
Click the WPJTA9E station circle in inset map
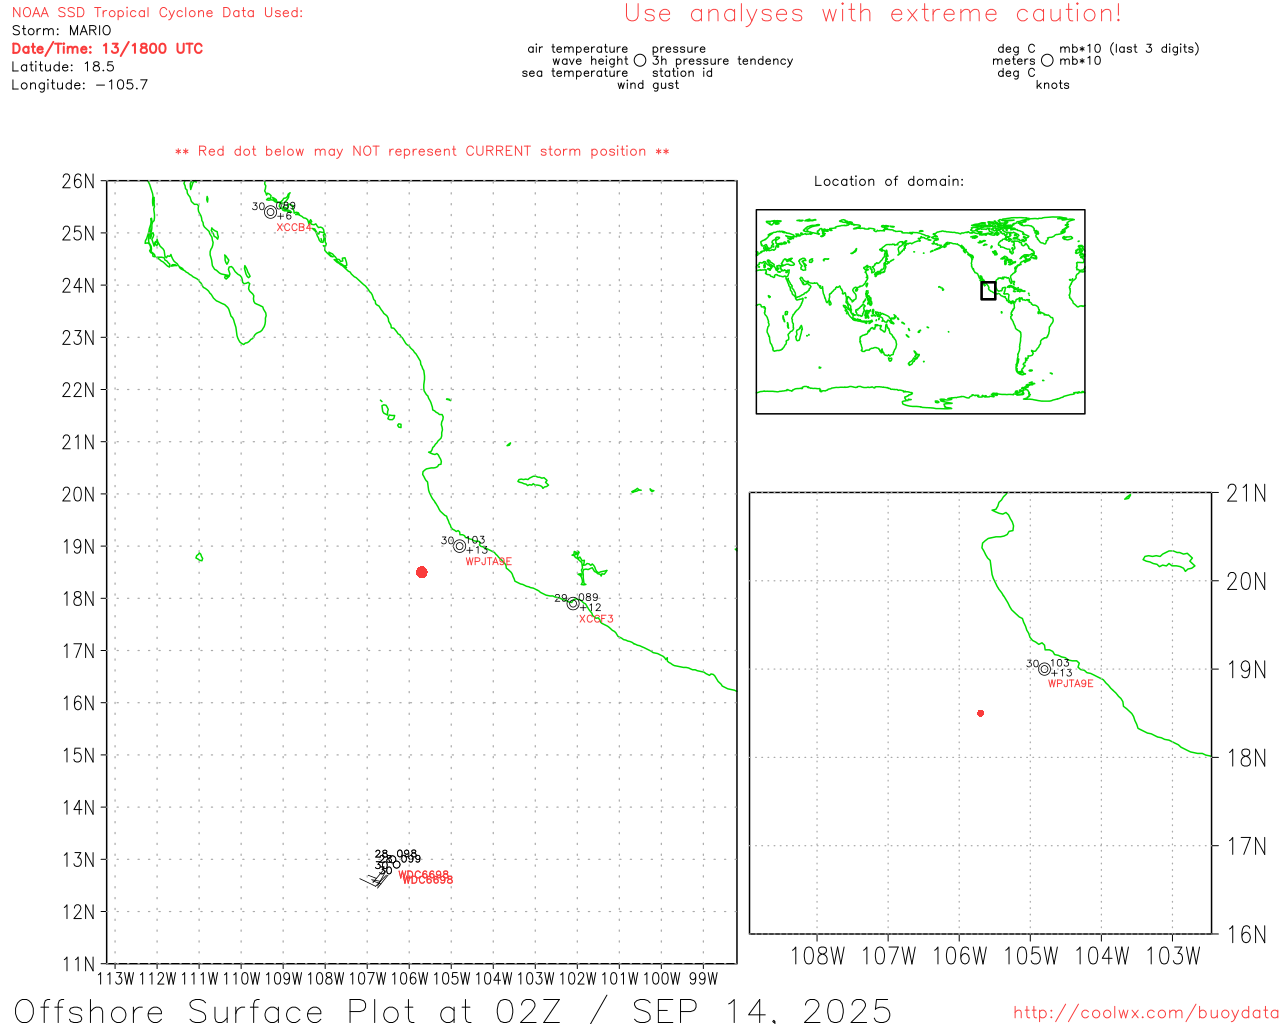coord(1044,669)
